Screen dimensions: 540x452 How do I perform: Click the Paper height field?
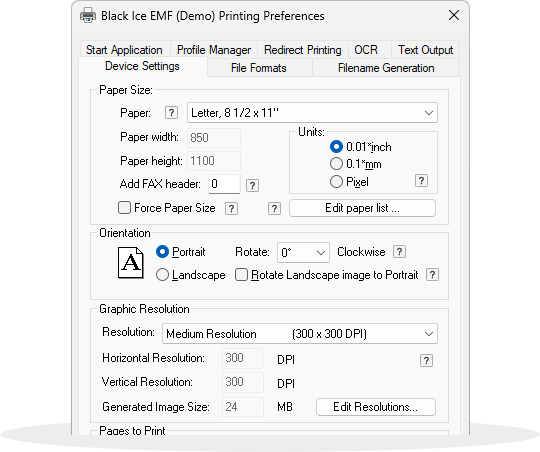[214, 161]
